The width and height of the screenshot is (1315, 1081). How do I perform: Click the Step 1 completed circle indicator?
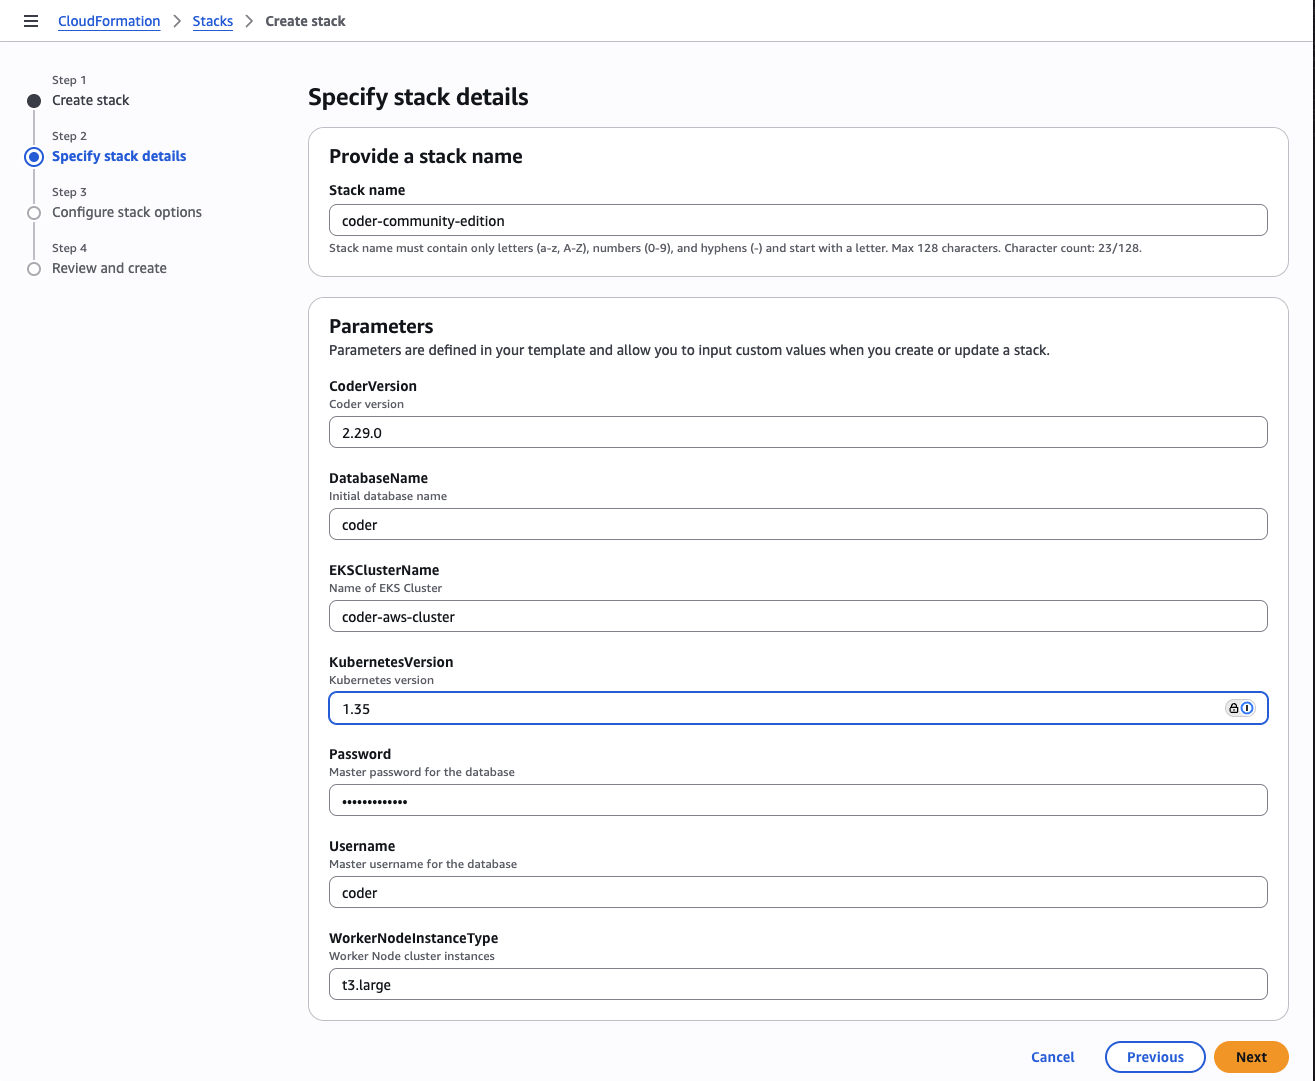[x=34, y=100]
